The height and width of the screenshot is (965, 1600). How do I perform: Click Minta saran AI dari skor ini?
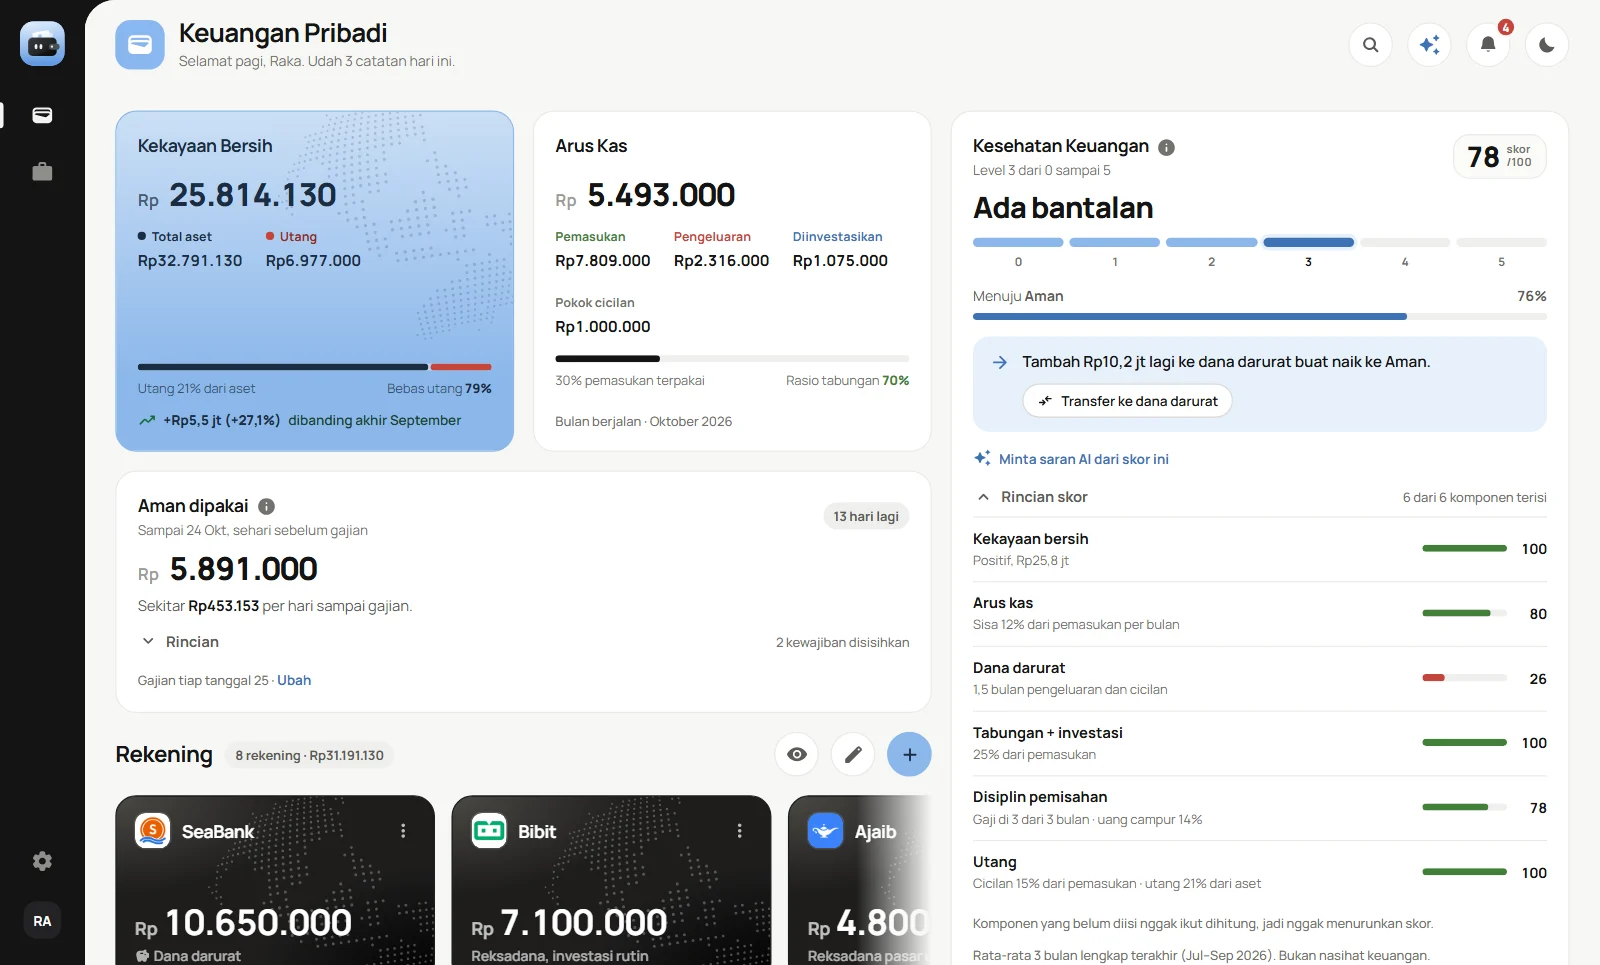pyautogui.click(x=1071, y=459)
